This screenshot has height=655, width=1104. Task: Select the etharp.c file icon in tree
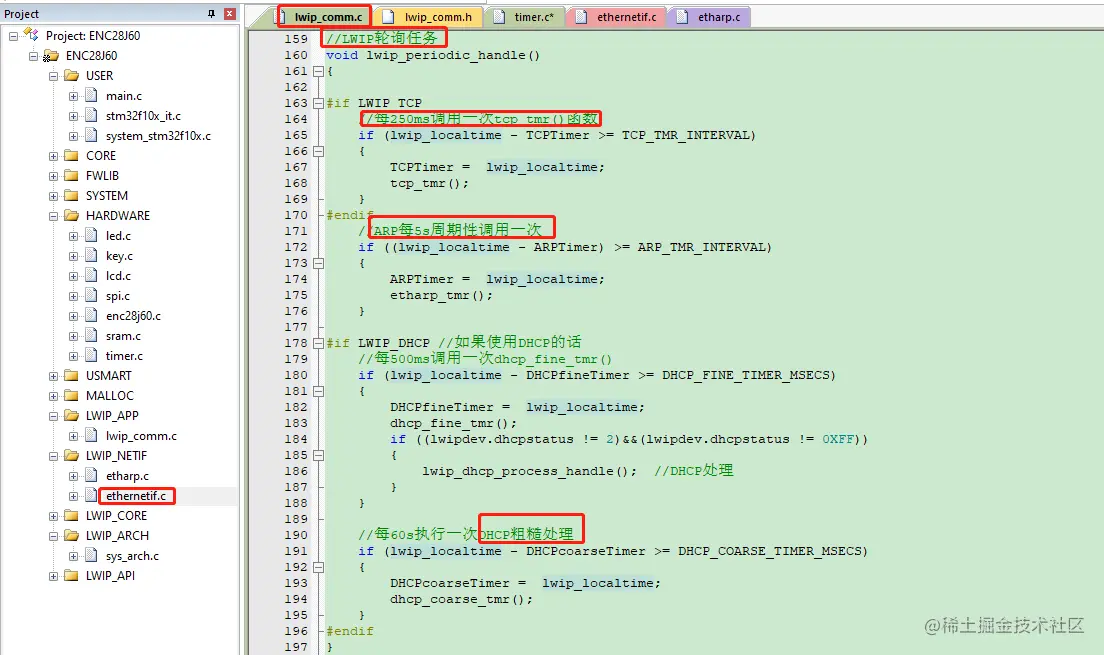pos(92,475)
